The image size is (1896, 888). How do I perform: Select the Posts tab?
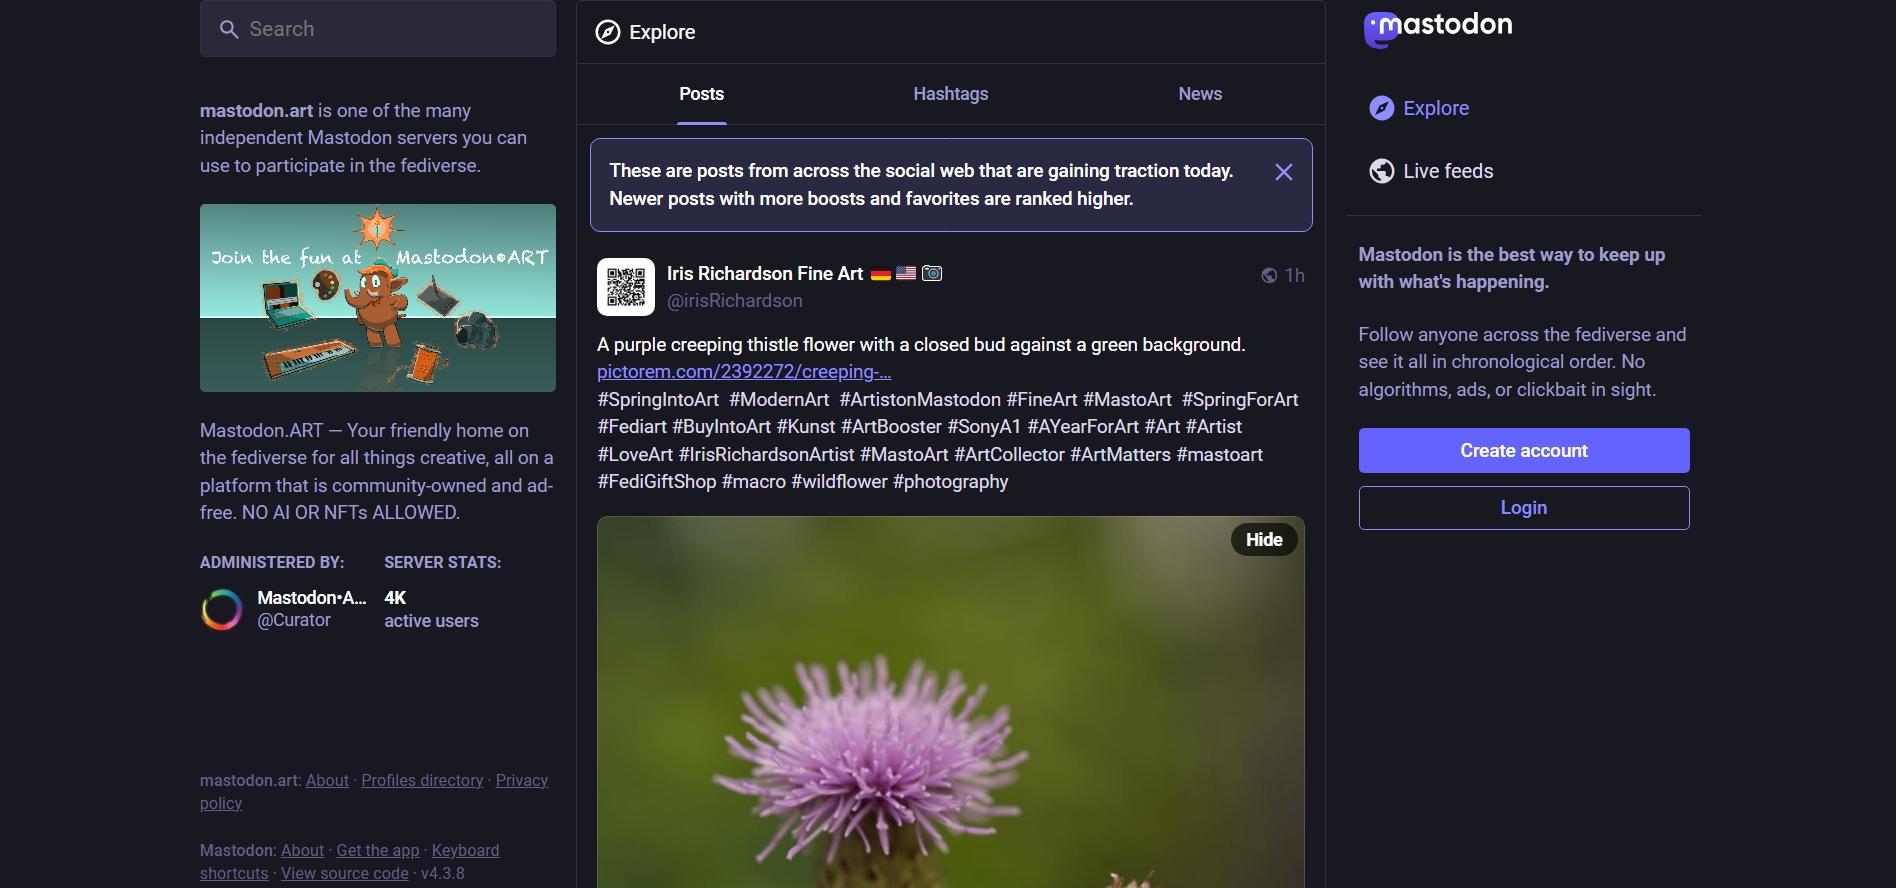(701, 94)
